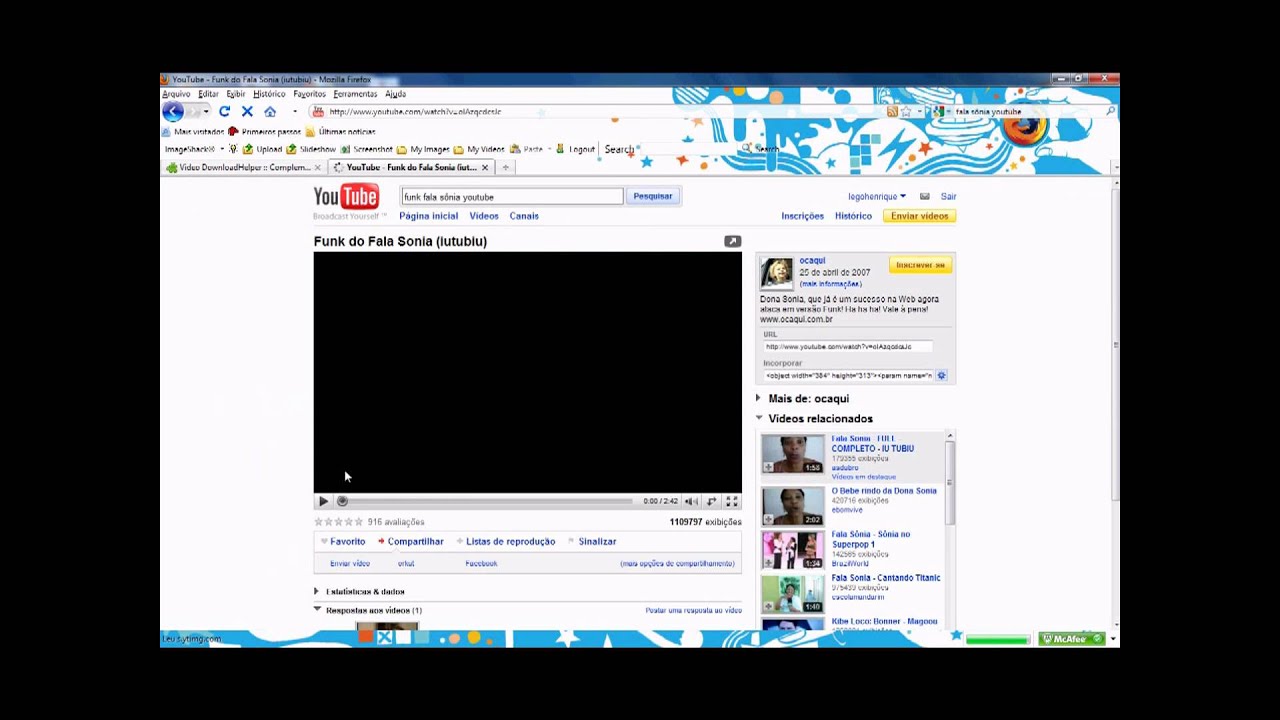Click the RSS feed icon in address bar

click(892, 112)
